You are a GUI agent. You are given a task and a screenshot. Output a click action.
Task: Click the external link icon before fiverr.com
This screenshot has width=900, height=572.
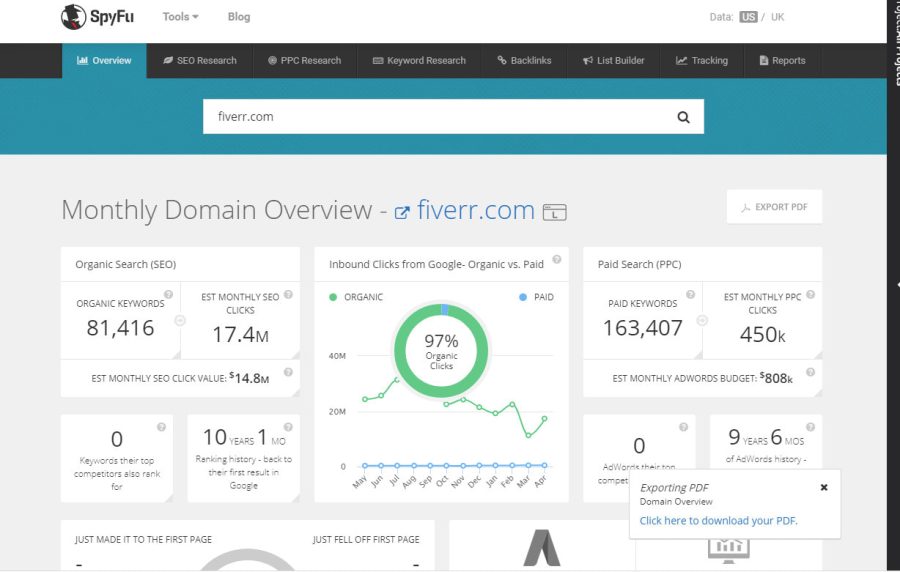(x=402, y=212)
